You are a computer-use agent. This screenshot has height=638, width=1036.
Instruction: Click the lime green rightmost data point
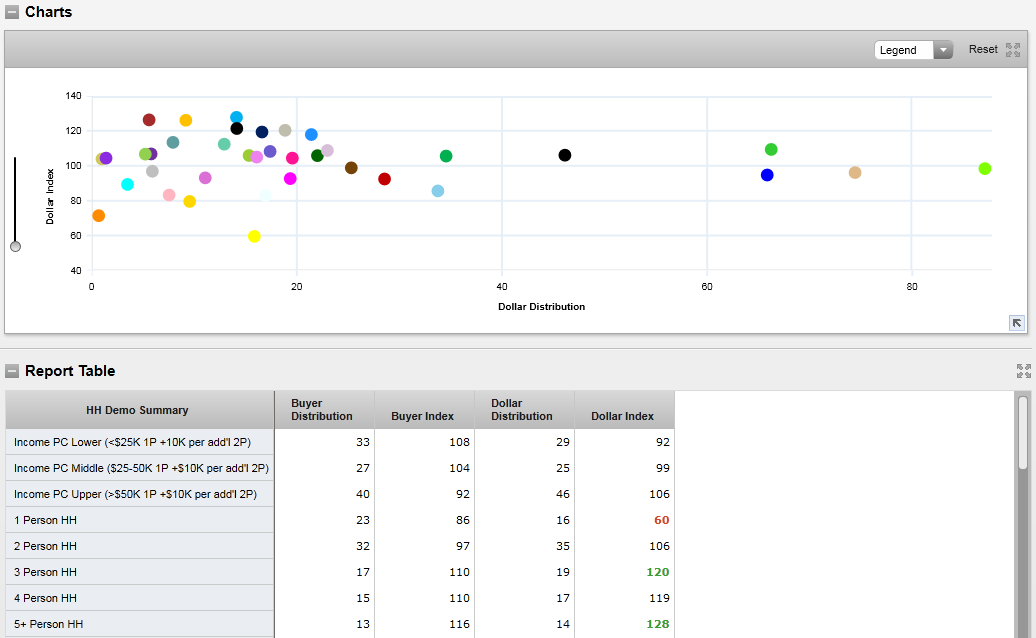click(985, 169)
